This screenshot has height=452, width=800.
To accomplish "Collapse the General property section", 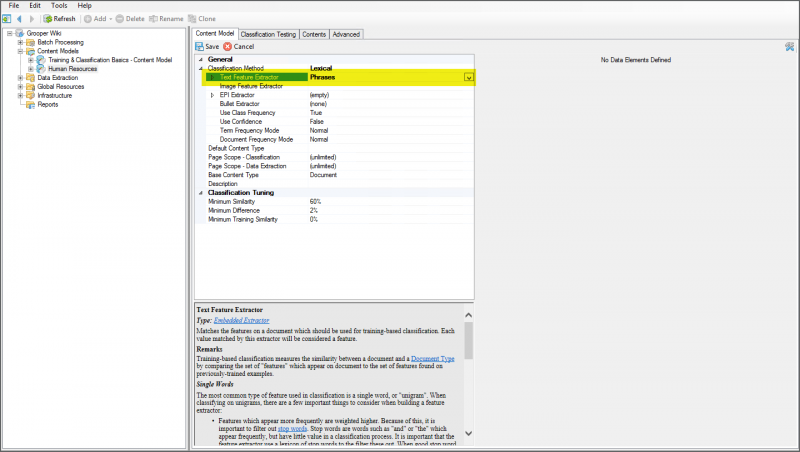I will 201,60.
